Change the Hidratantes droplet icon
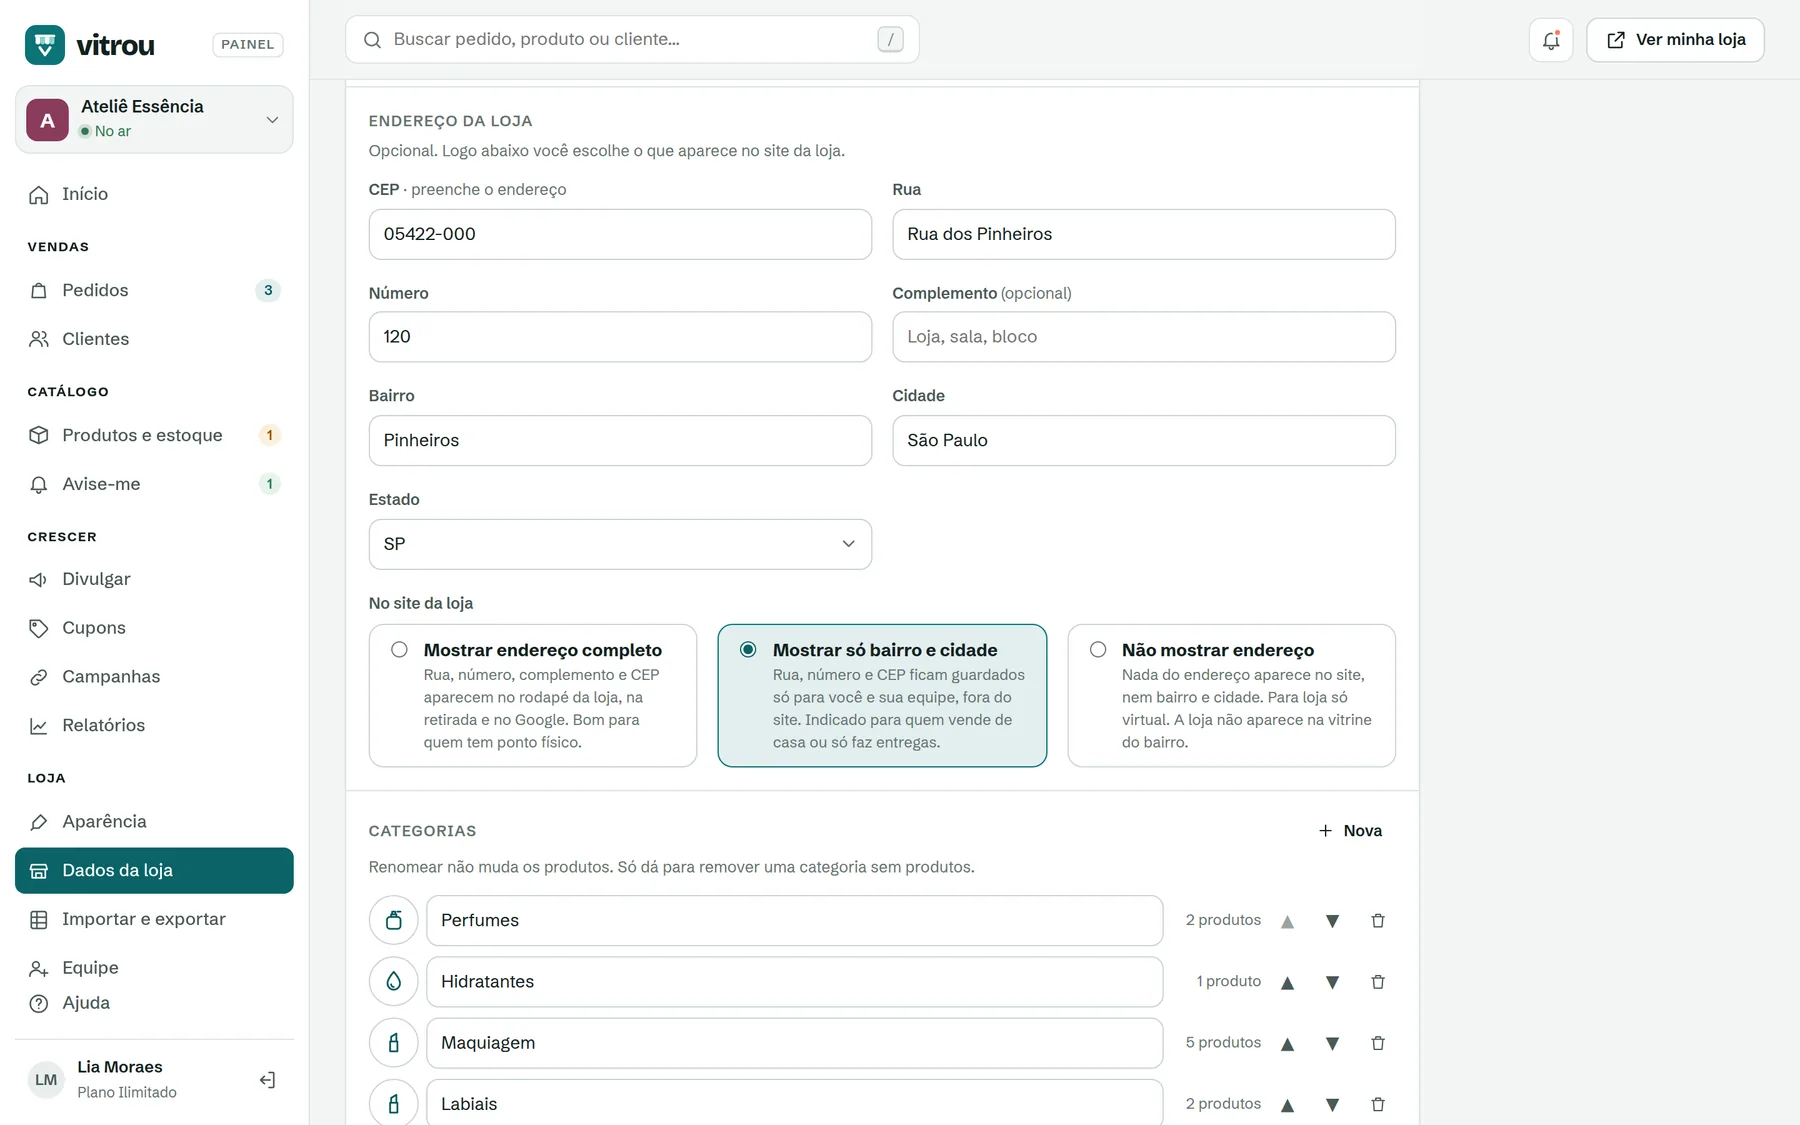Viewport: 1800px width, 1125px height. click(x=394, y=982)
